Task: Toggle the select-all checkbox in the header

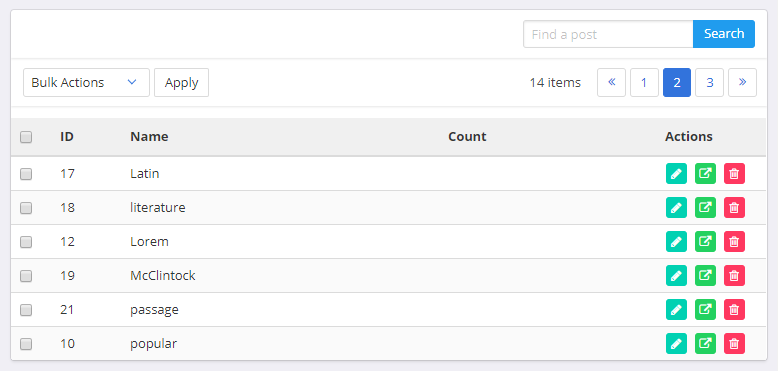Action: click(26, 137)
